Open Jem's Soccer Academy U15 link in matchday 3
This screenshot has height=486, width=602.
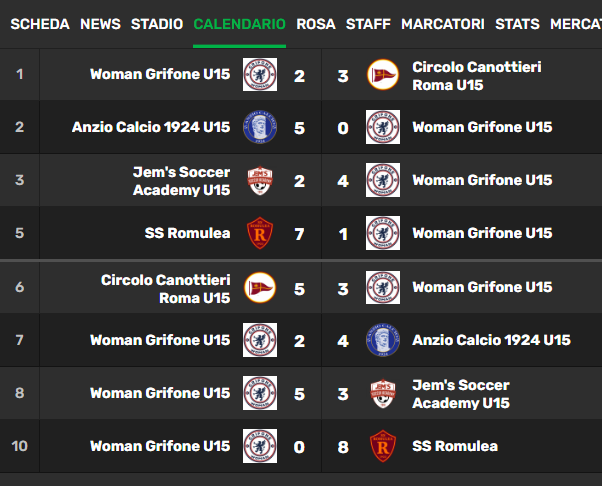pyautogui.click(x=181, y=181)
